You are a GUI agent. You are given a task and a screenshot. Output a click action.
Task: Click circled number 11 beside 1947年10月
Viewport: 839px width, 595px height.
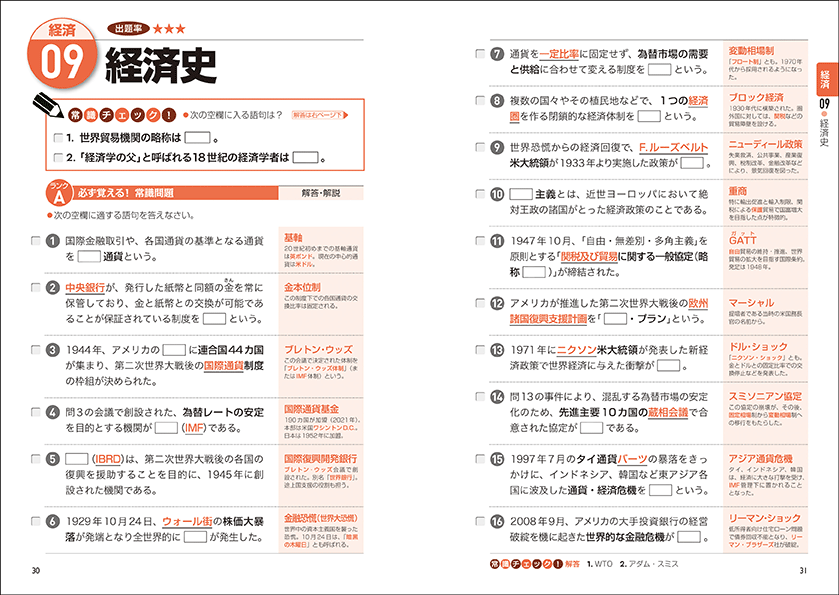497,241
